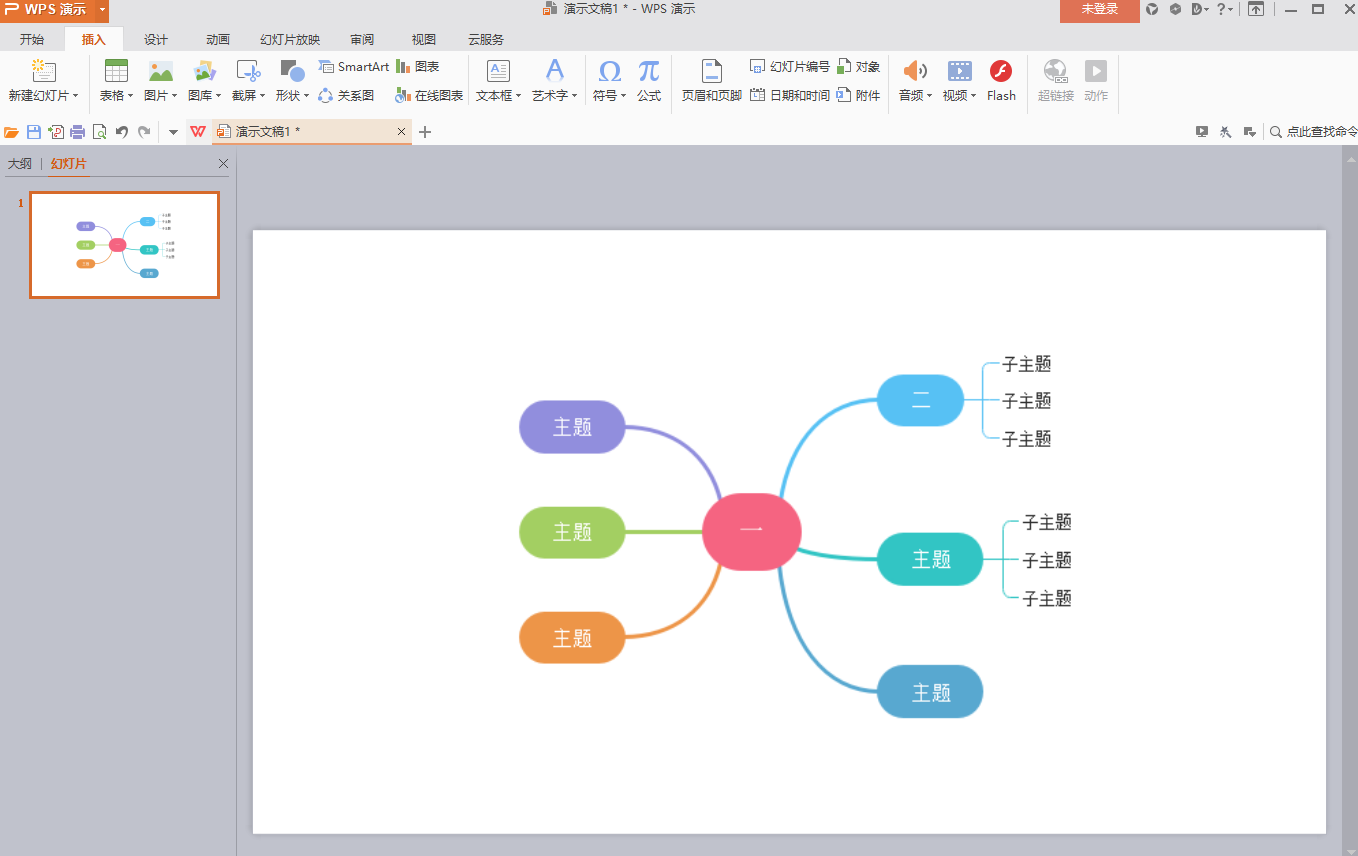Insert a Flash animation
Viewport: 1358px width, 856px height.
tap(1001, 80)
